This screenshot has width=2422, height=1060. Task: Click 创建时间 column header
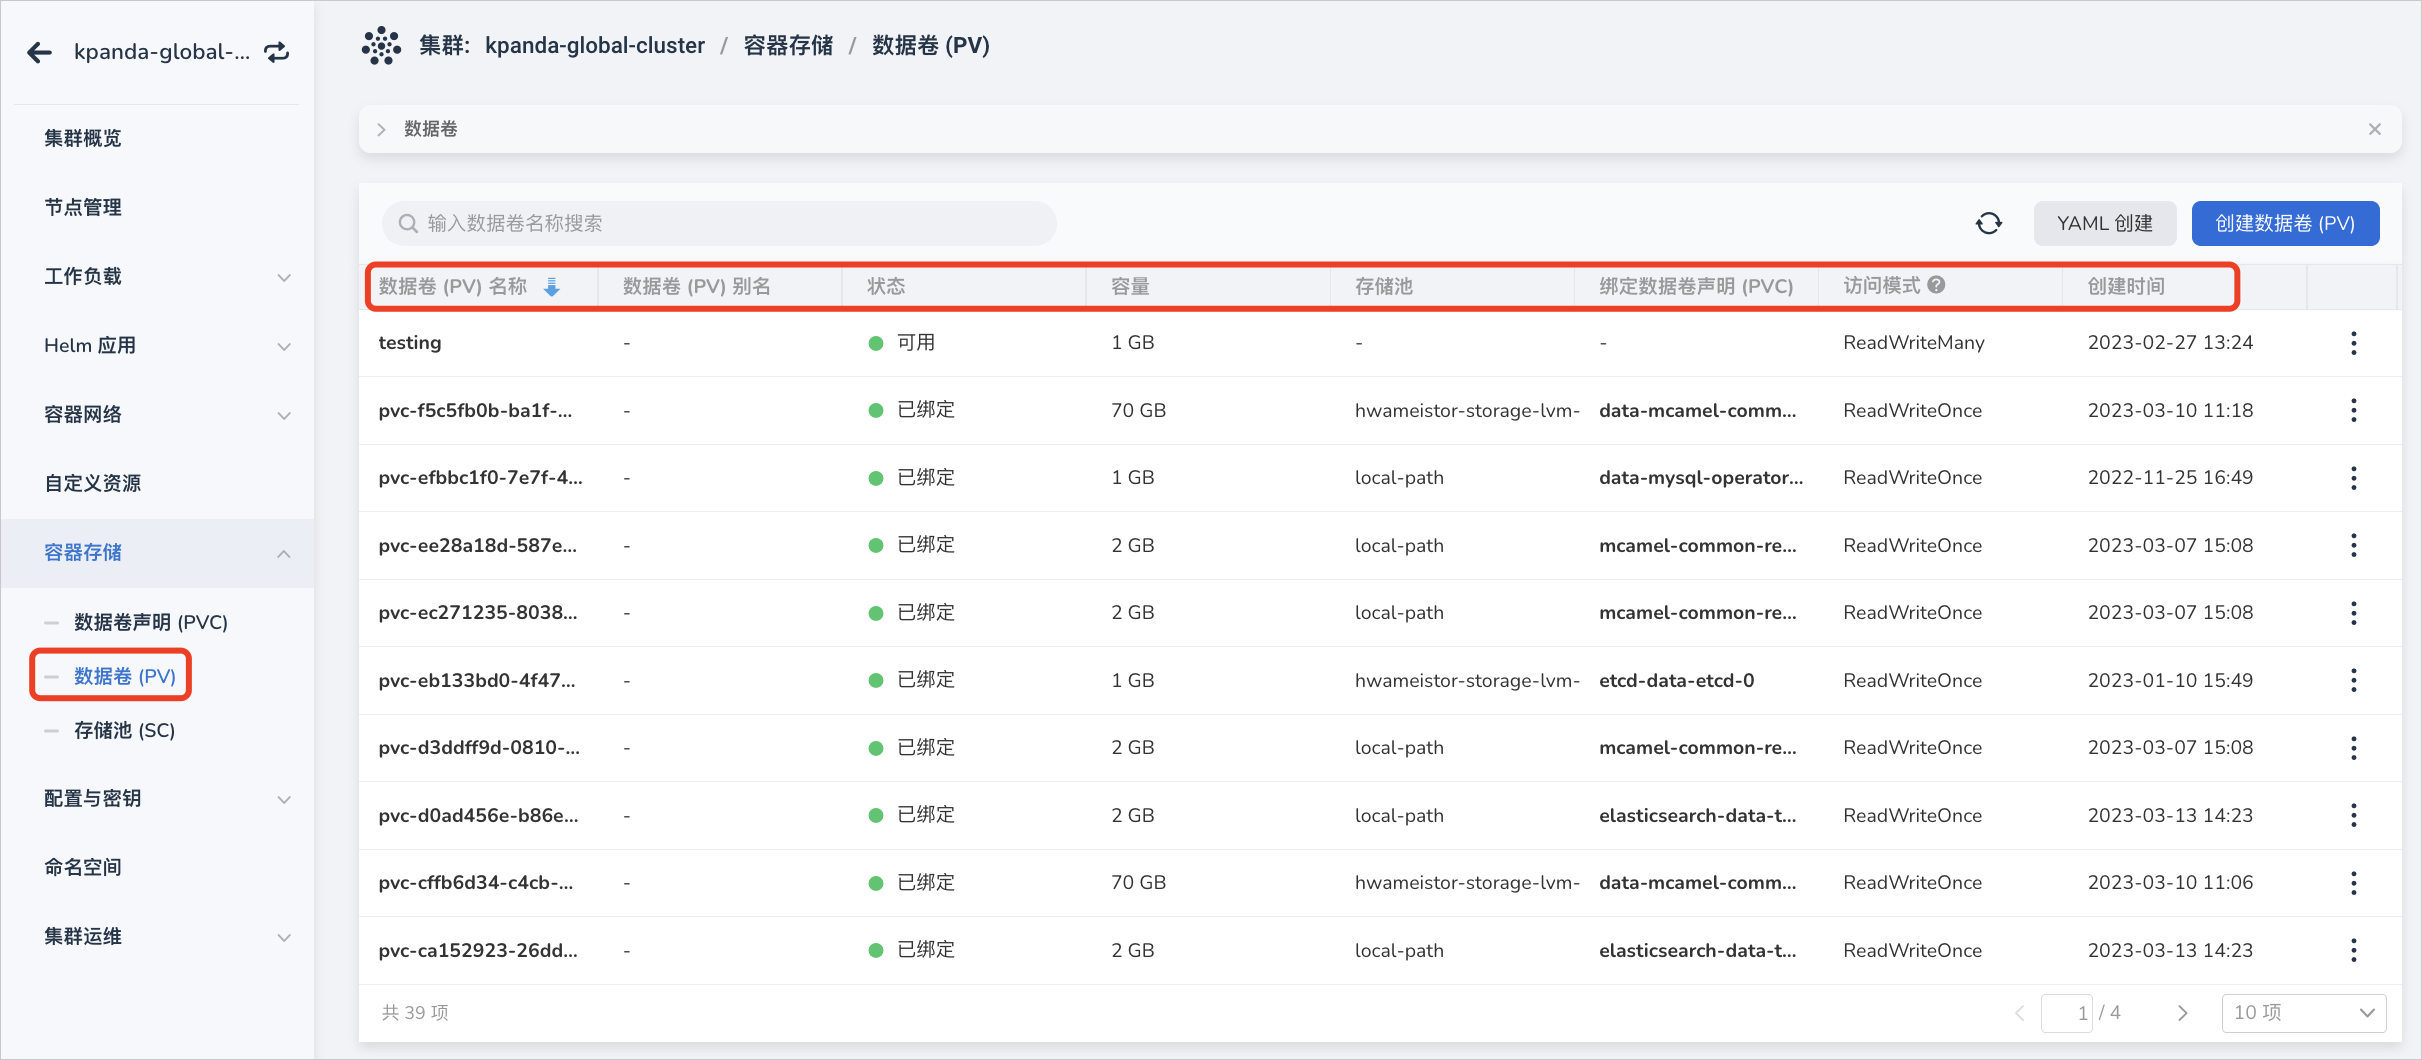point(2126,287)
